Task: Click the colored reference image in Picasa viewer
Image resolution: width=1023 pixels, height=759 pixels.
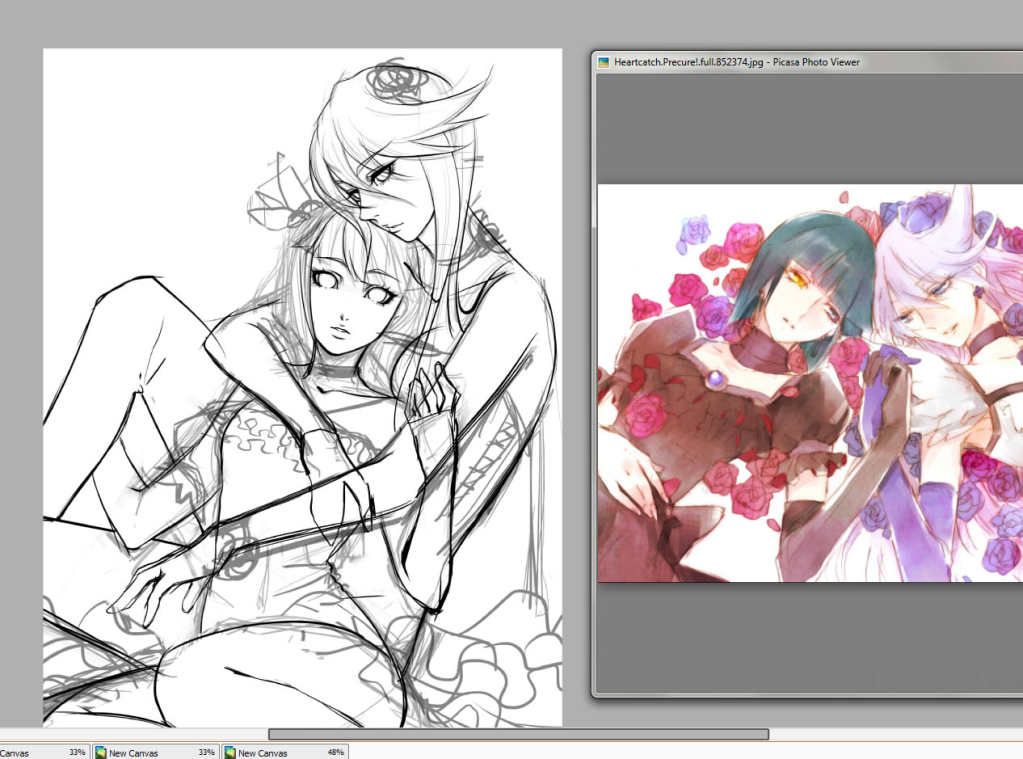Action: [x=810, y=383]
